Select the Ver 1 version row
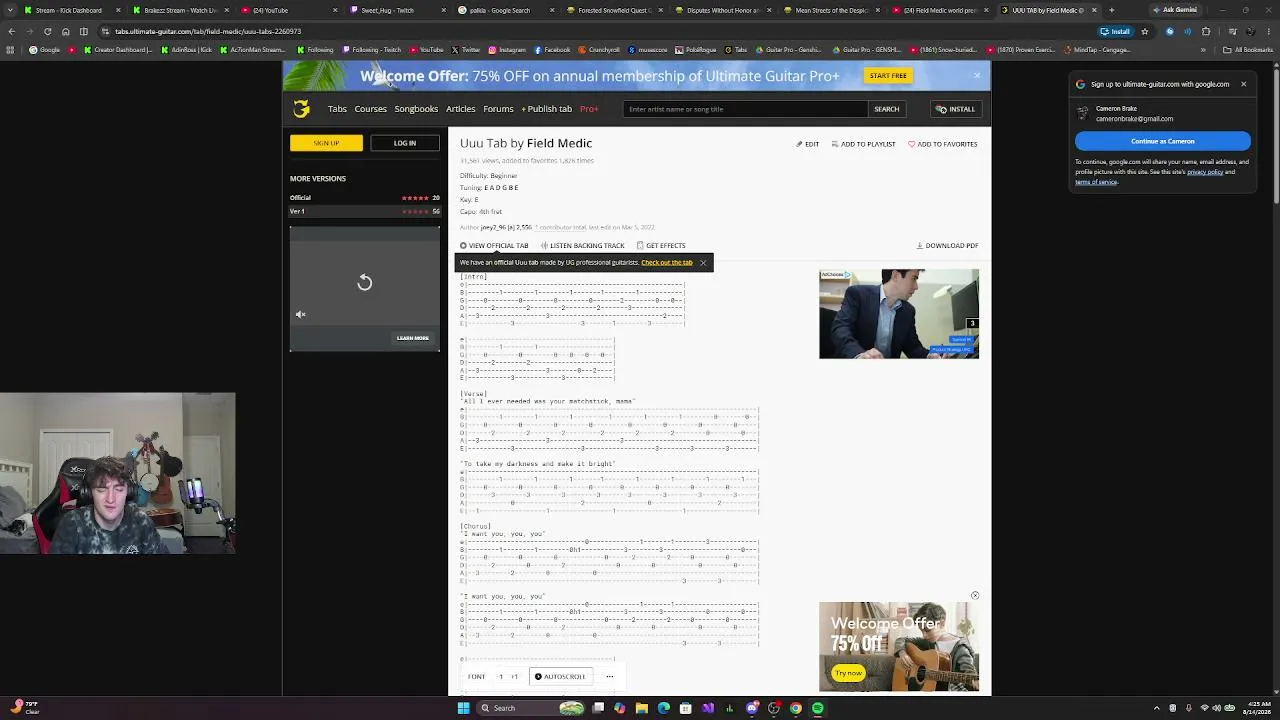 click(365, 211)
